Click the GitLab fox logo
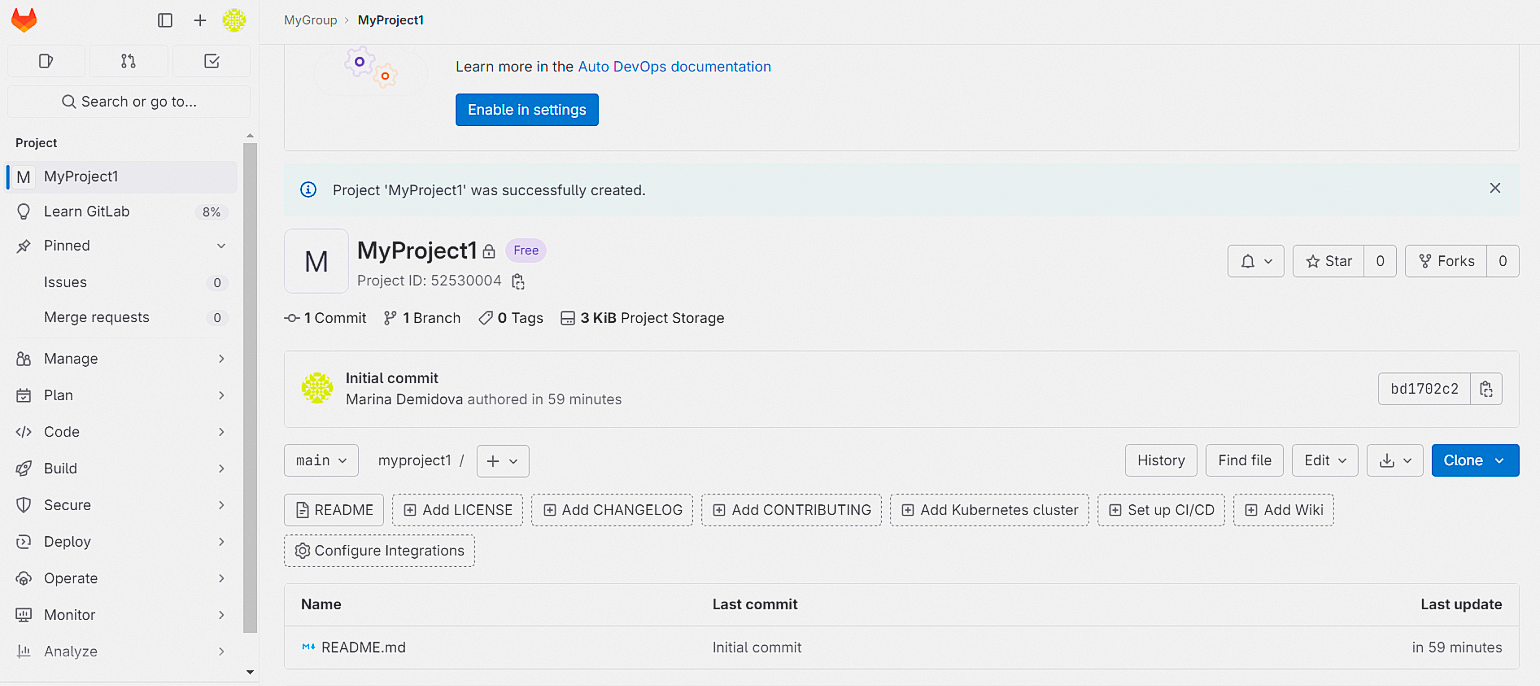This screenshot has width=1540, height=686. pos(24,20)
